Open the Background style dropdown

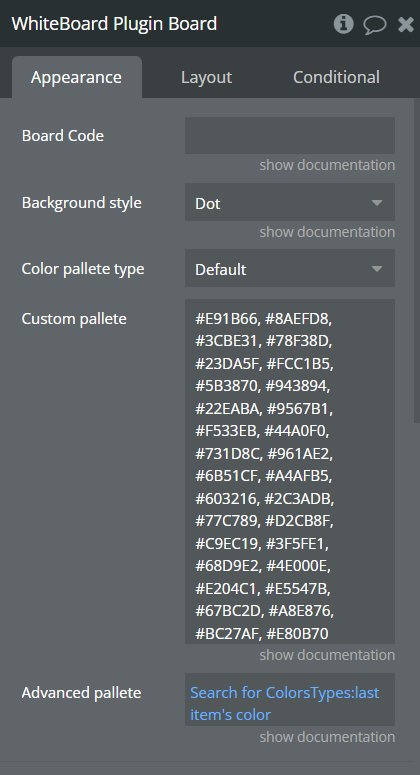point(290,202)
